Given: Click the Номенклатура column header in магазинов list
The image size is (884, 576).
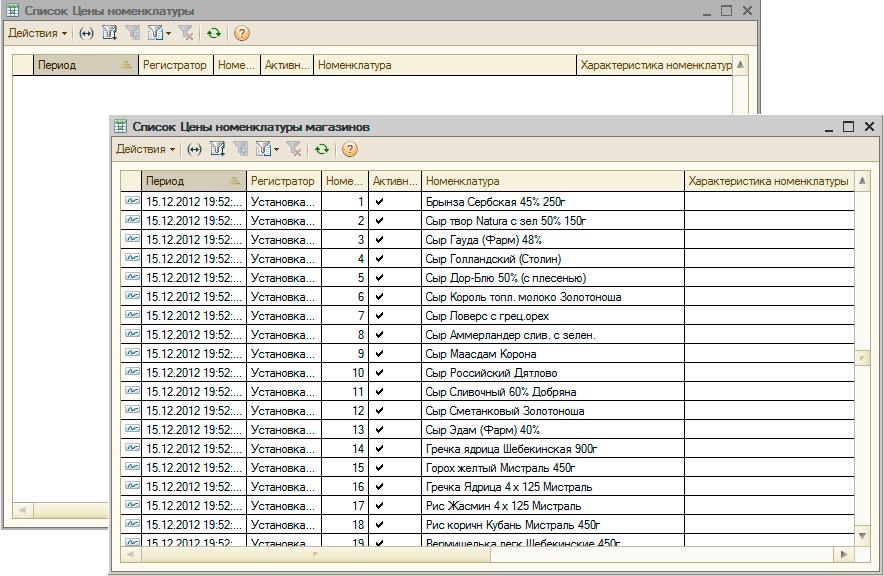Looking at the screenshot, I should (x=552, y=181).
